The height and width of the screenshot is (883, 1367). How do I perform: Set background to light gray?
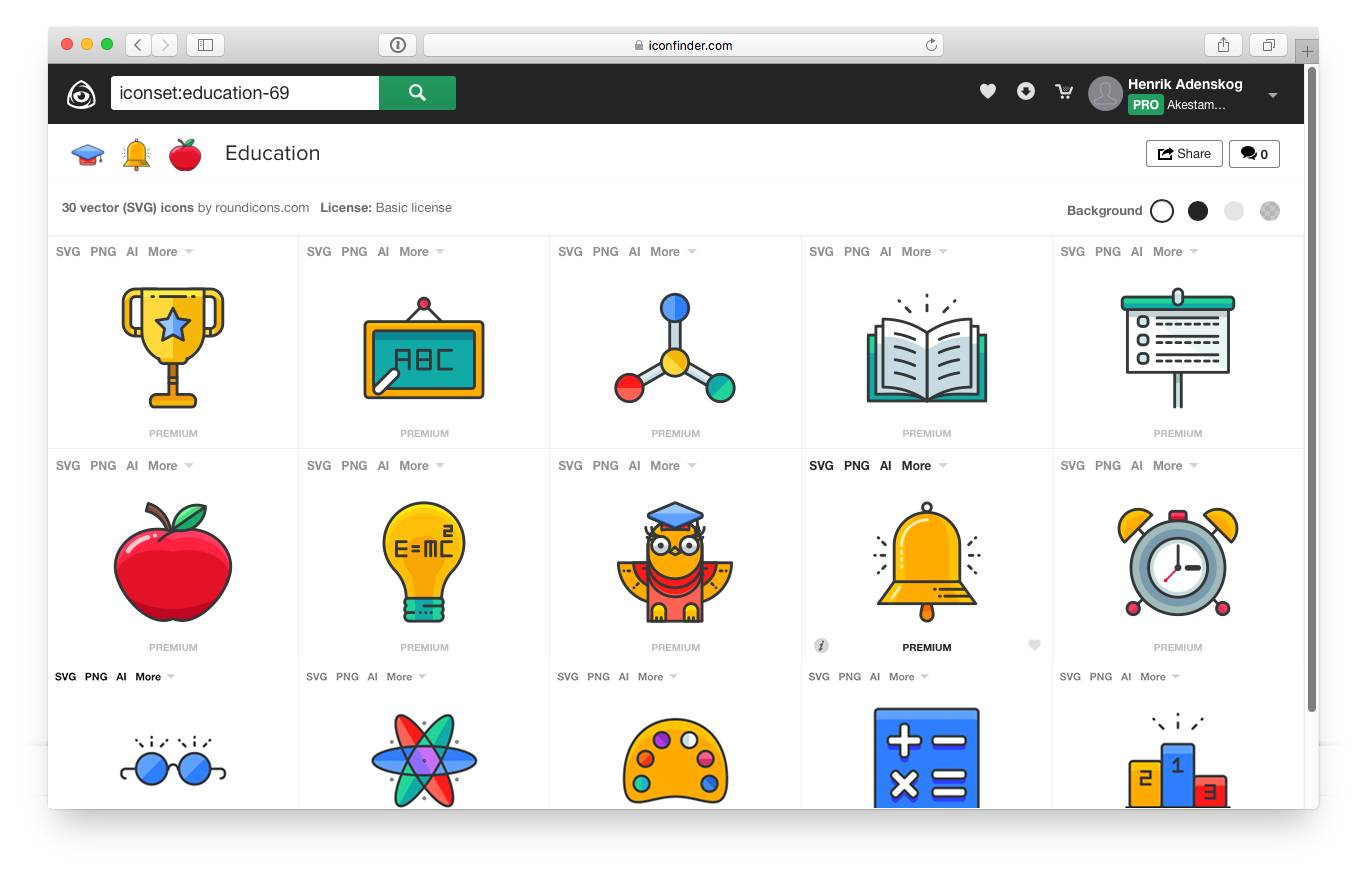click(x=1234, y=211)
